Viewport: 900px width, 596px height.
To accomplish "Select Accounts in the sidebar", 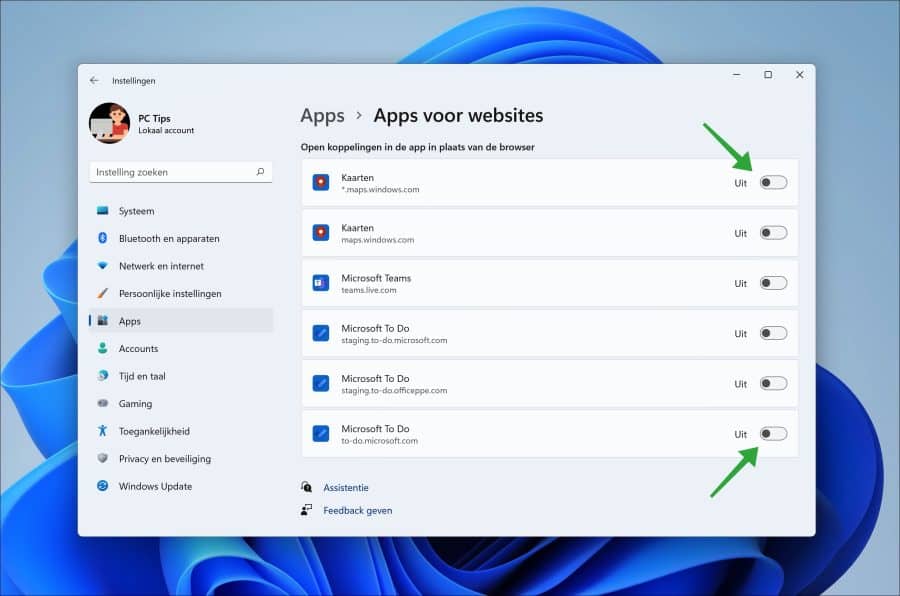I will coord(181,349).
